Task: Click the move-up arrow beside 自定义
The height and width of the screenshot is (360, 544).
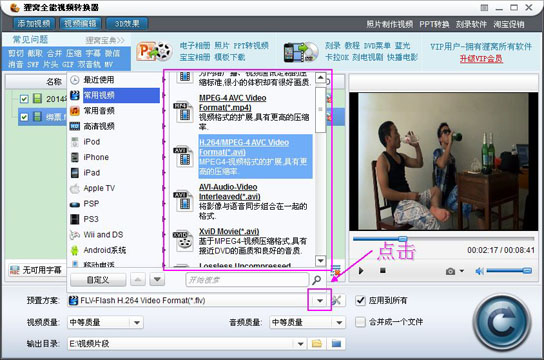Action: point(138,280)
